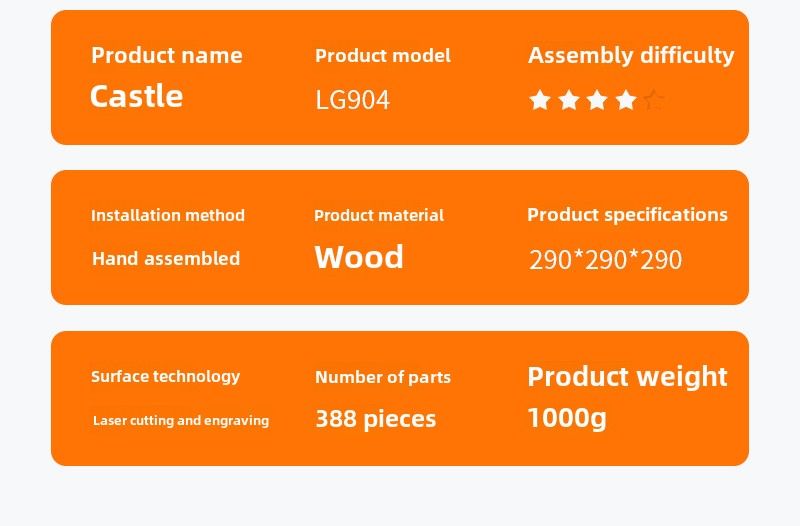The height and width of the screenshot is (526, 800).
Task: Click the "Product model" heading
Action: [x=382, y=55]
